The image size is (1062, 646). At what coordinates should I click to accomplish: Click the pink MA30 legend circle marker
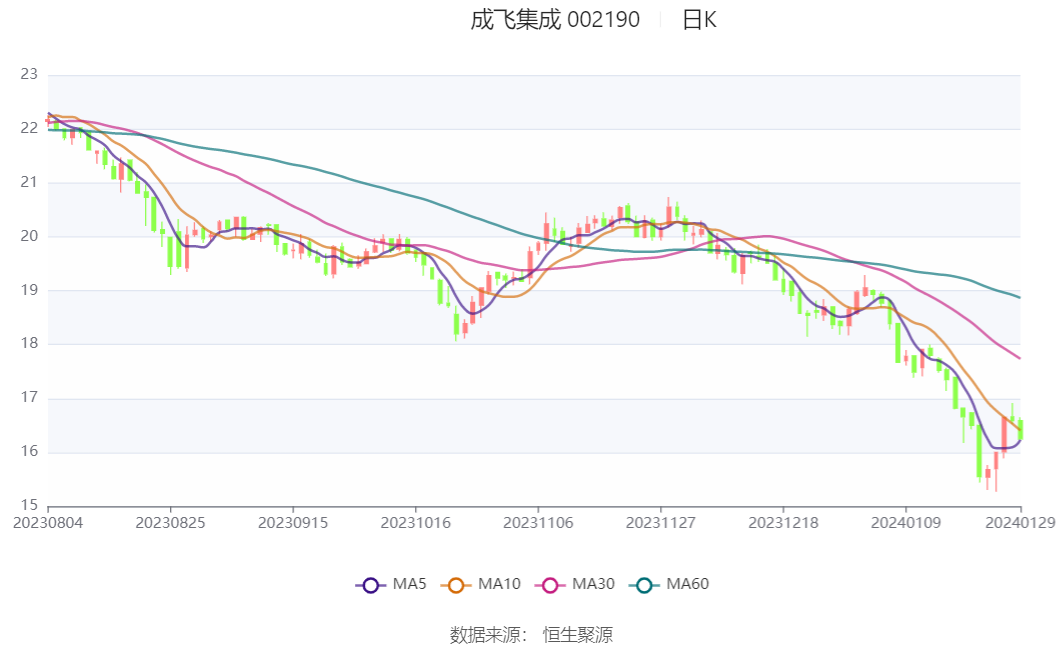549,585
